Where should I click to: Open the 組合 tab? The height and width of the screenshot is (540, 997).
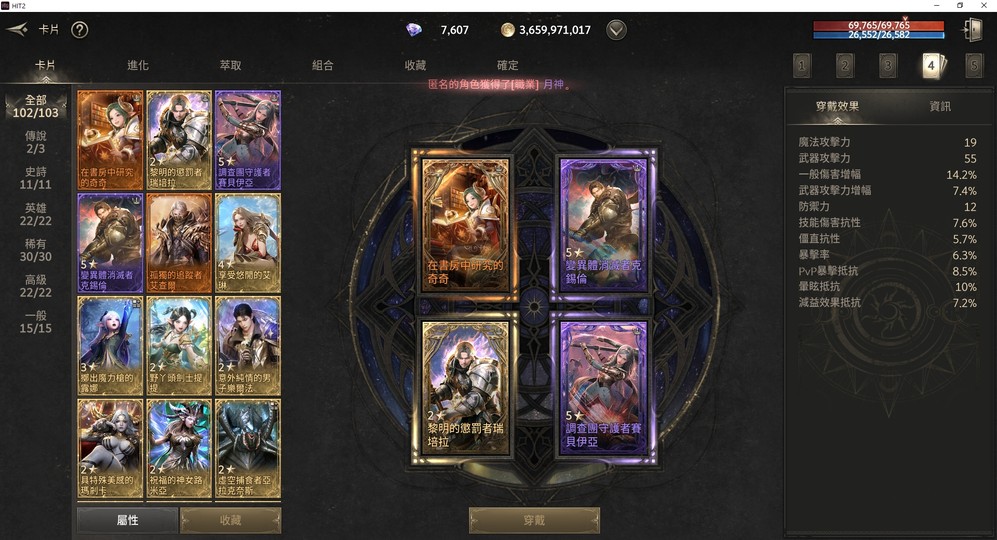(322, 65)
